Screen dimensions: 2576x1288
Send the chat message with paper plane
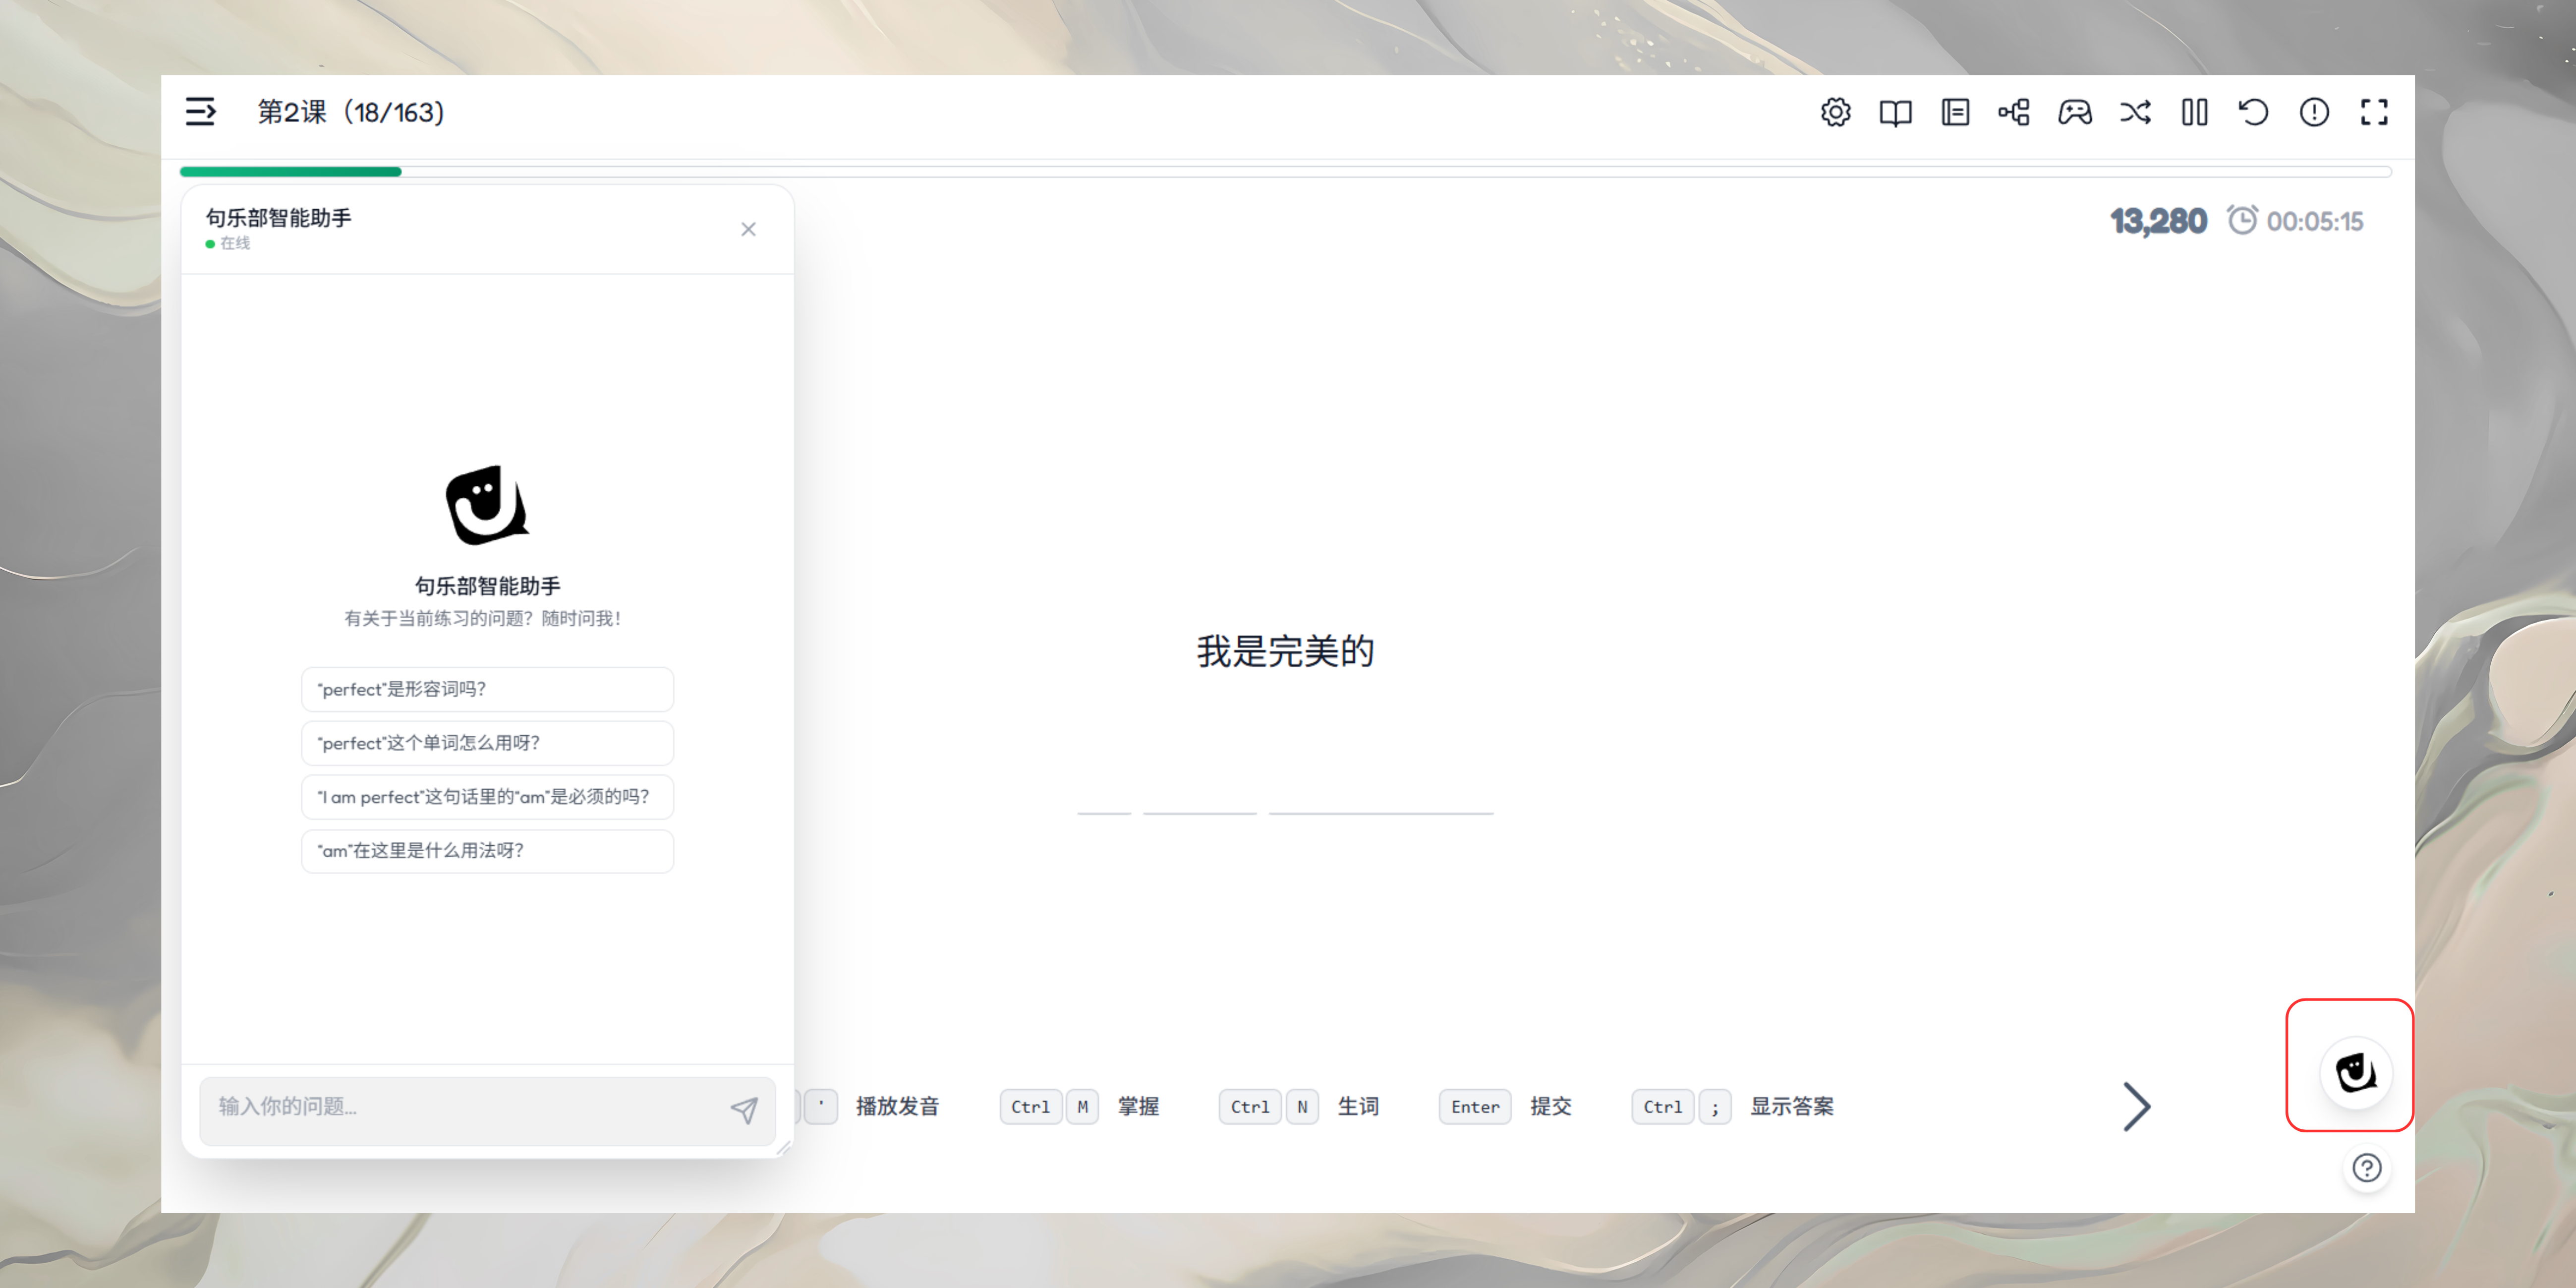744,1109
